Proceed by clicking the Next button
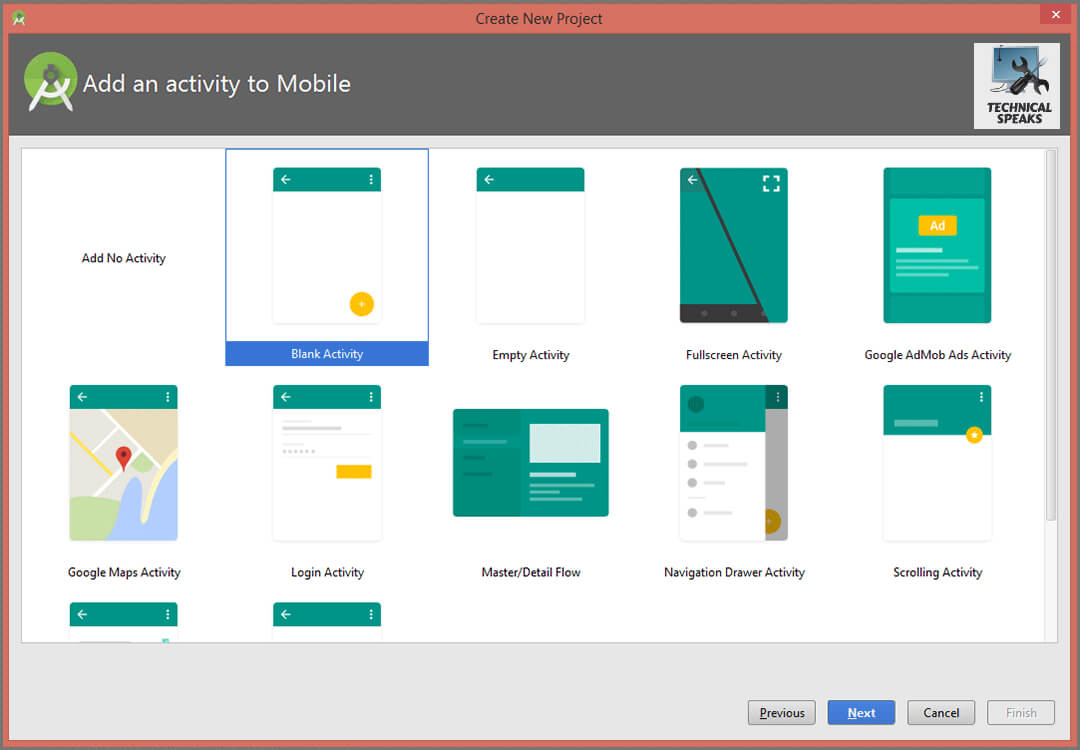 [861, 712]
